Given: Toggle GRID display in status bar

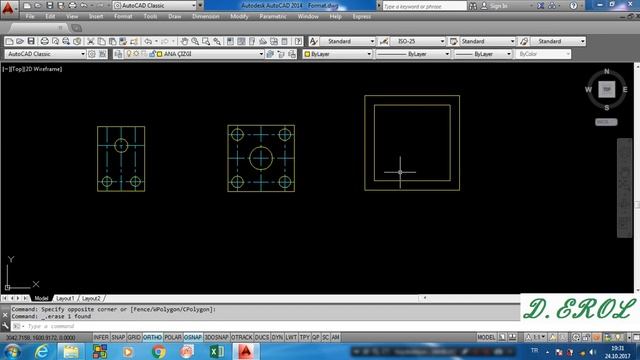Looking at the screenshot, I should tap(134, 338).
